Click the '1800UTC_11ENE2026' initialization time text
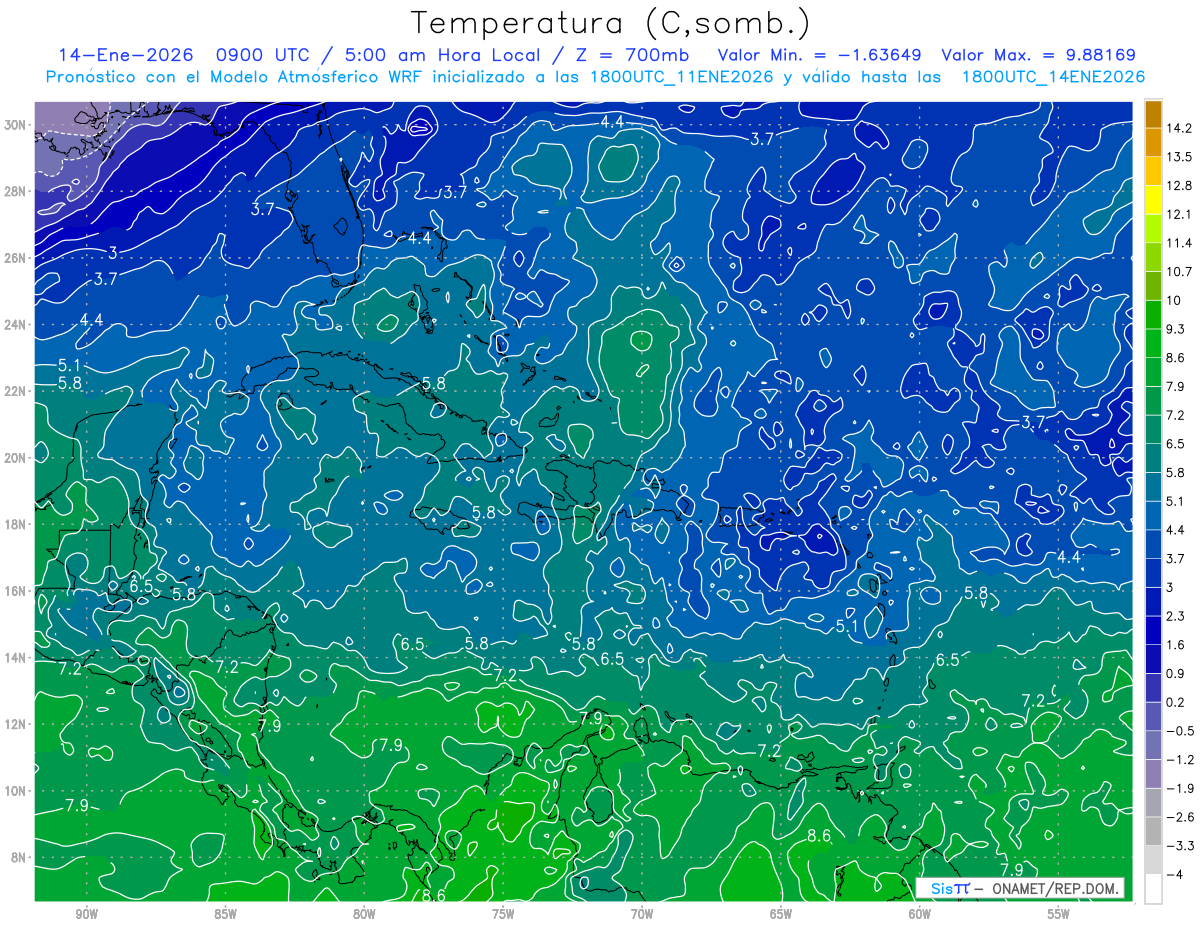The width and height of the screenshot is (1200, 927). (x=680, y=77)
